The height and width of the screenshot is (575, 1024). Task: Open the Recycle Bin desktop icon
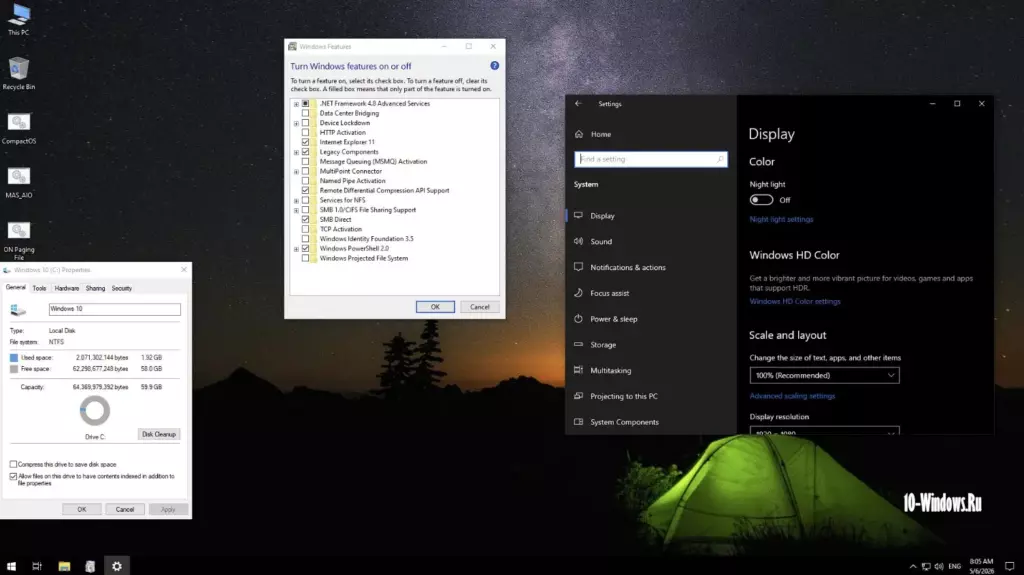[18, 73]
